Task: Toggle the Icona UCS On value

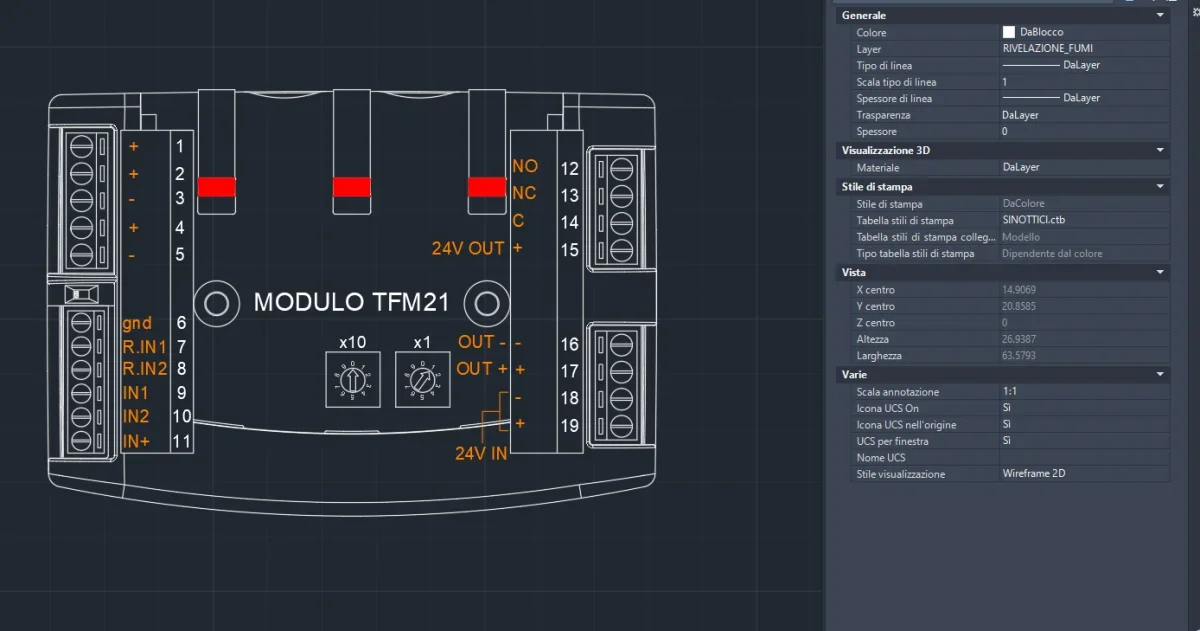Action: [x=1083, y=408]
